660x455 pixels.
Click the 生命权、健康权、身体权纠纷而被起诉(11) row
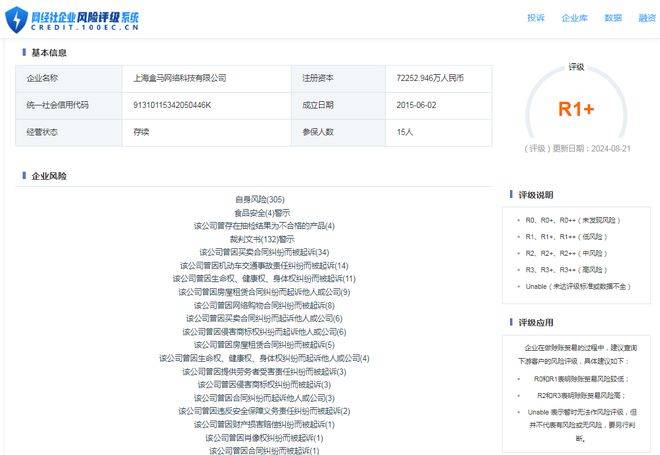[264, 279]
